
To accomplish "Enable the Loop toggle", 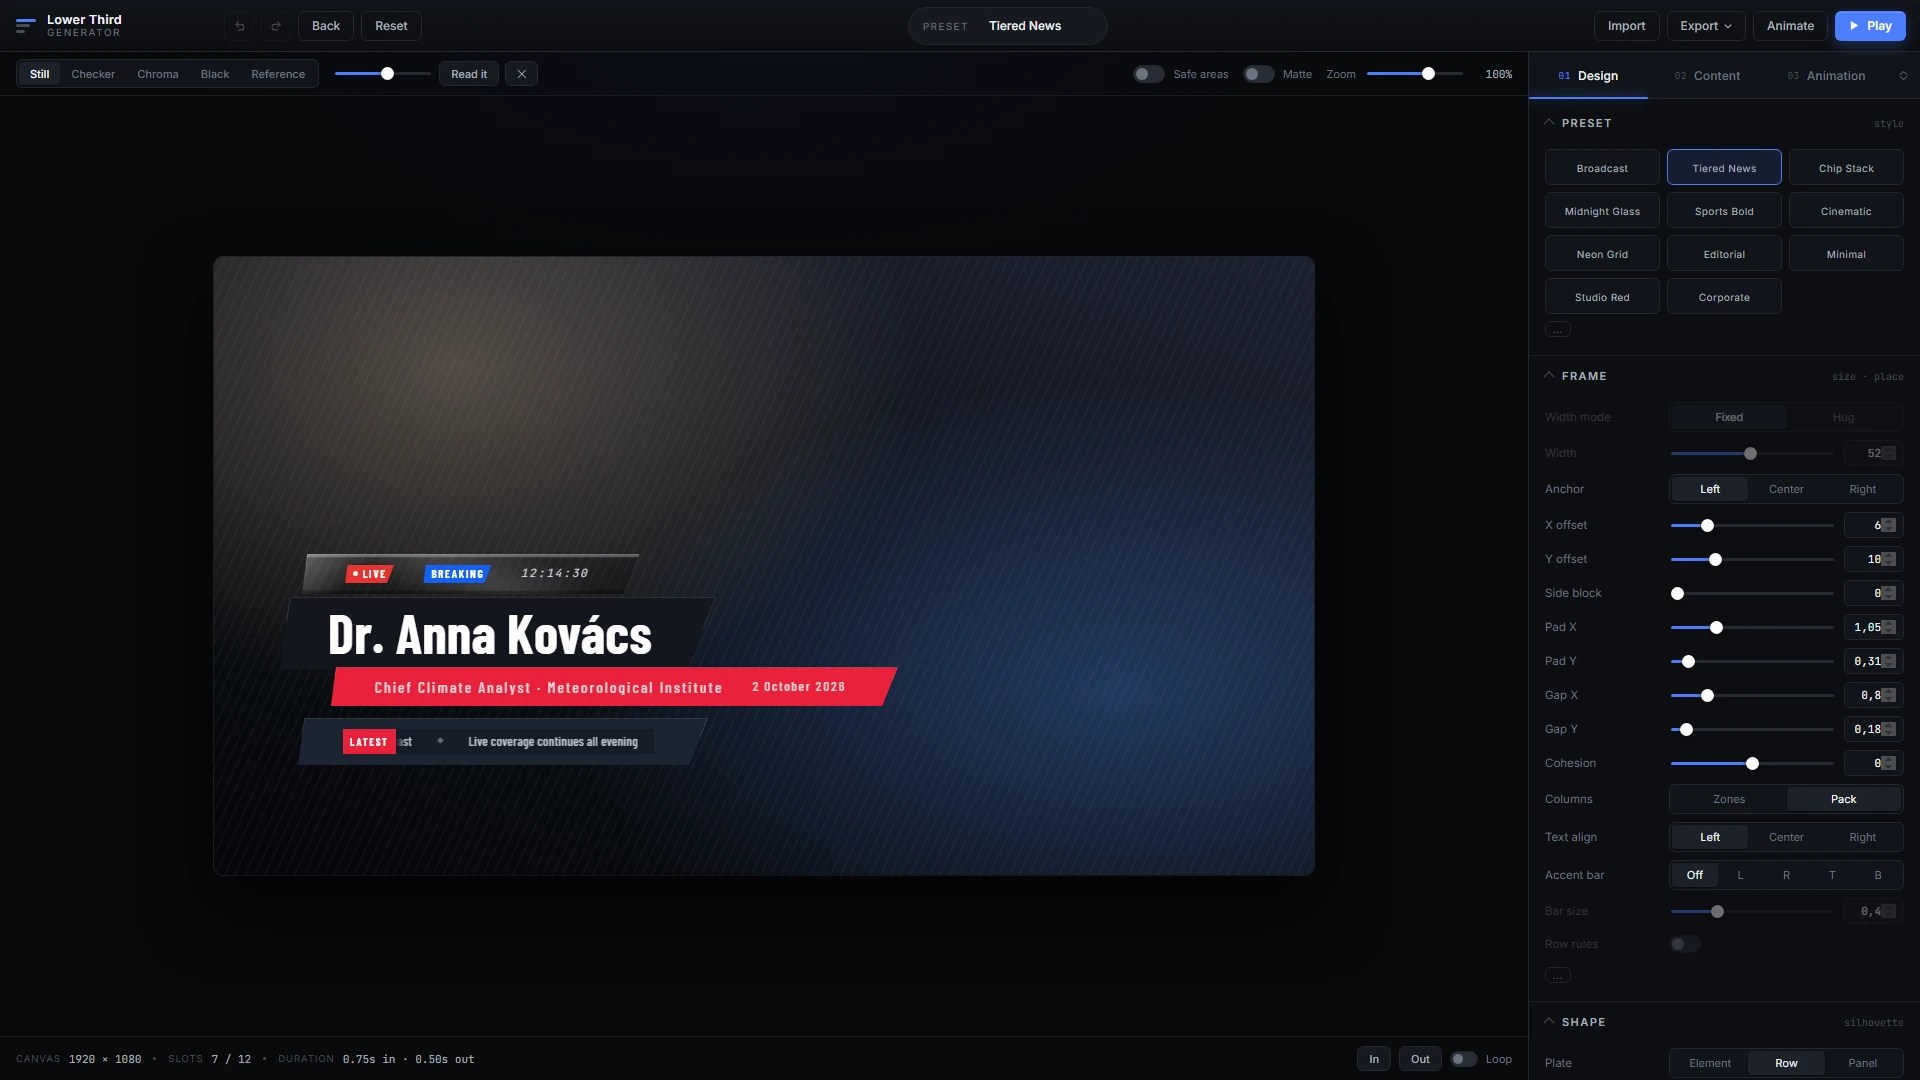I will coord(1463,1059).
